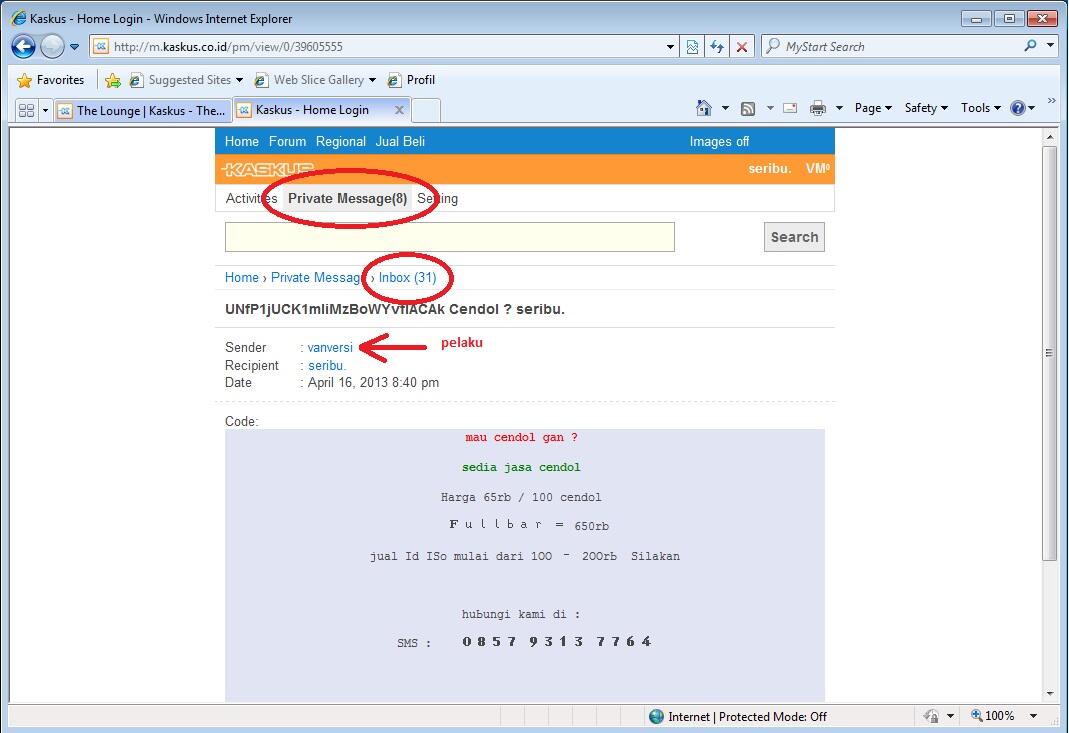Image resolution: width=1069 pixels, height=733 pixels.
Task: Click the vertical scrollbar thumb
Action: 1050,353
